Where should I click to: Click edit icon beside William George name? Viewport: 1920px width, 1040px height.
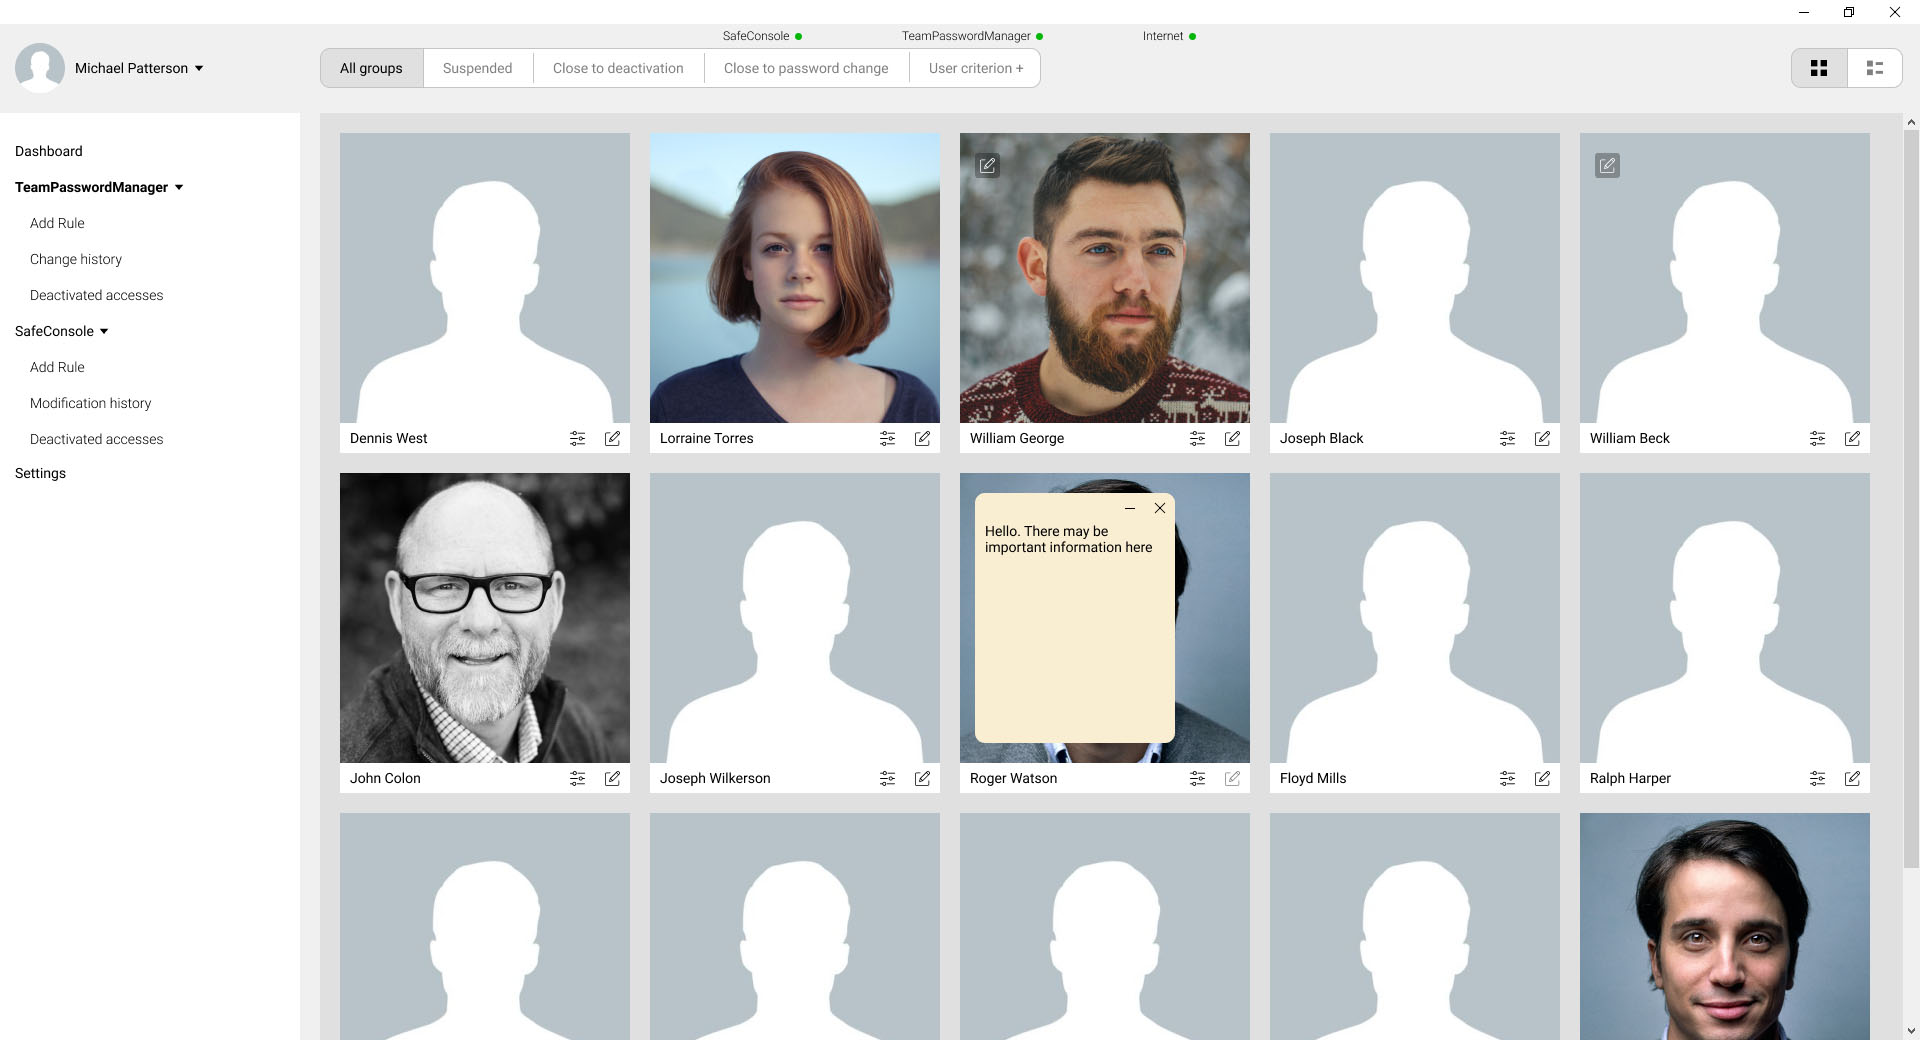coord(1232,438)
